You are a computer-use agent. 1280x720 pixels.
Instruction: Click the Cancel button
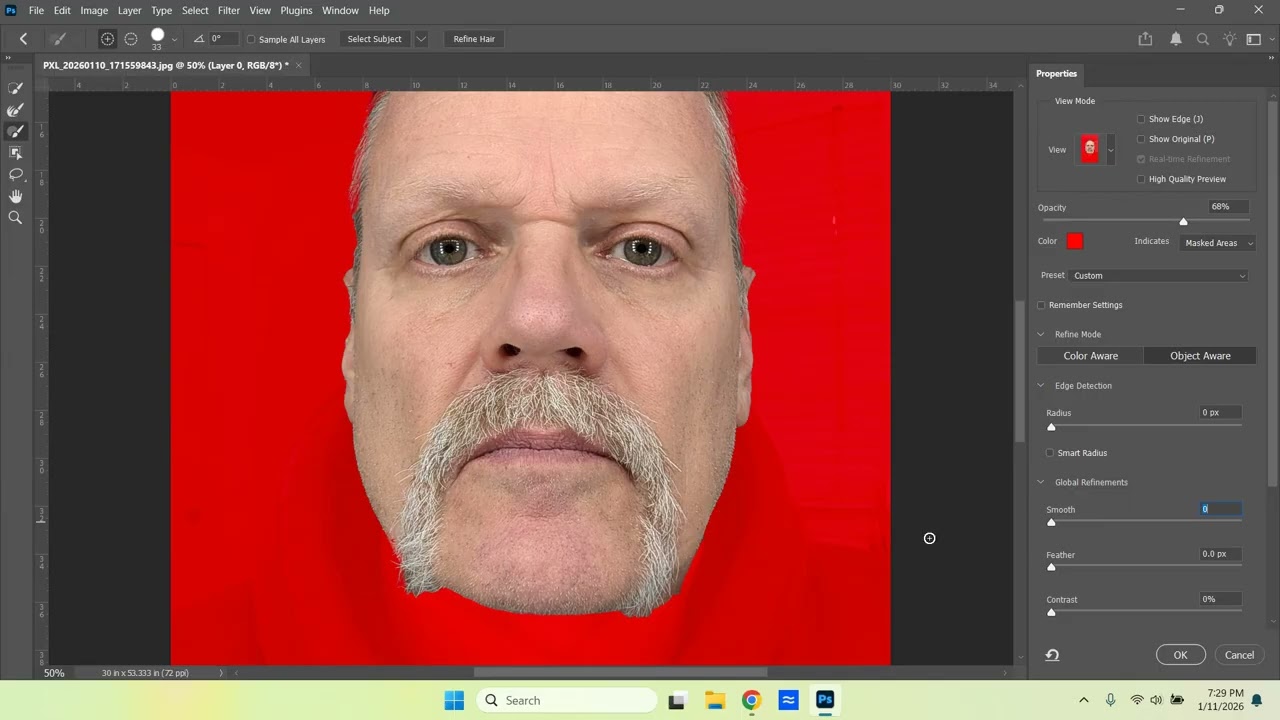[x=1239, y=655]
